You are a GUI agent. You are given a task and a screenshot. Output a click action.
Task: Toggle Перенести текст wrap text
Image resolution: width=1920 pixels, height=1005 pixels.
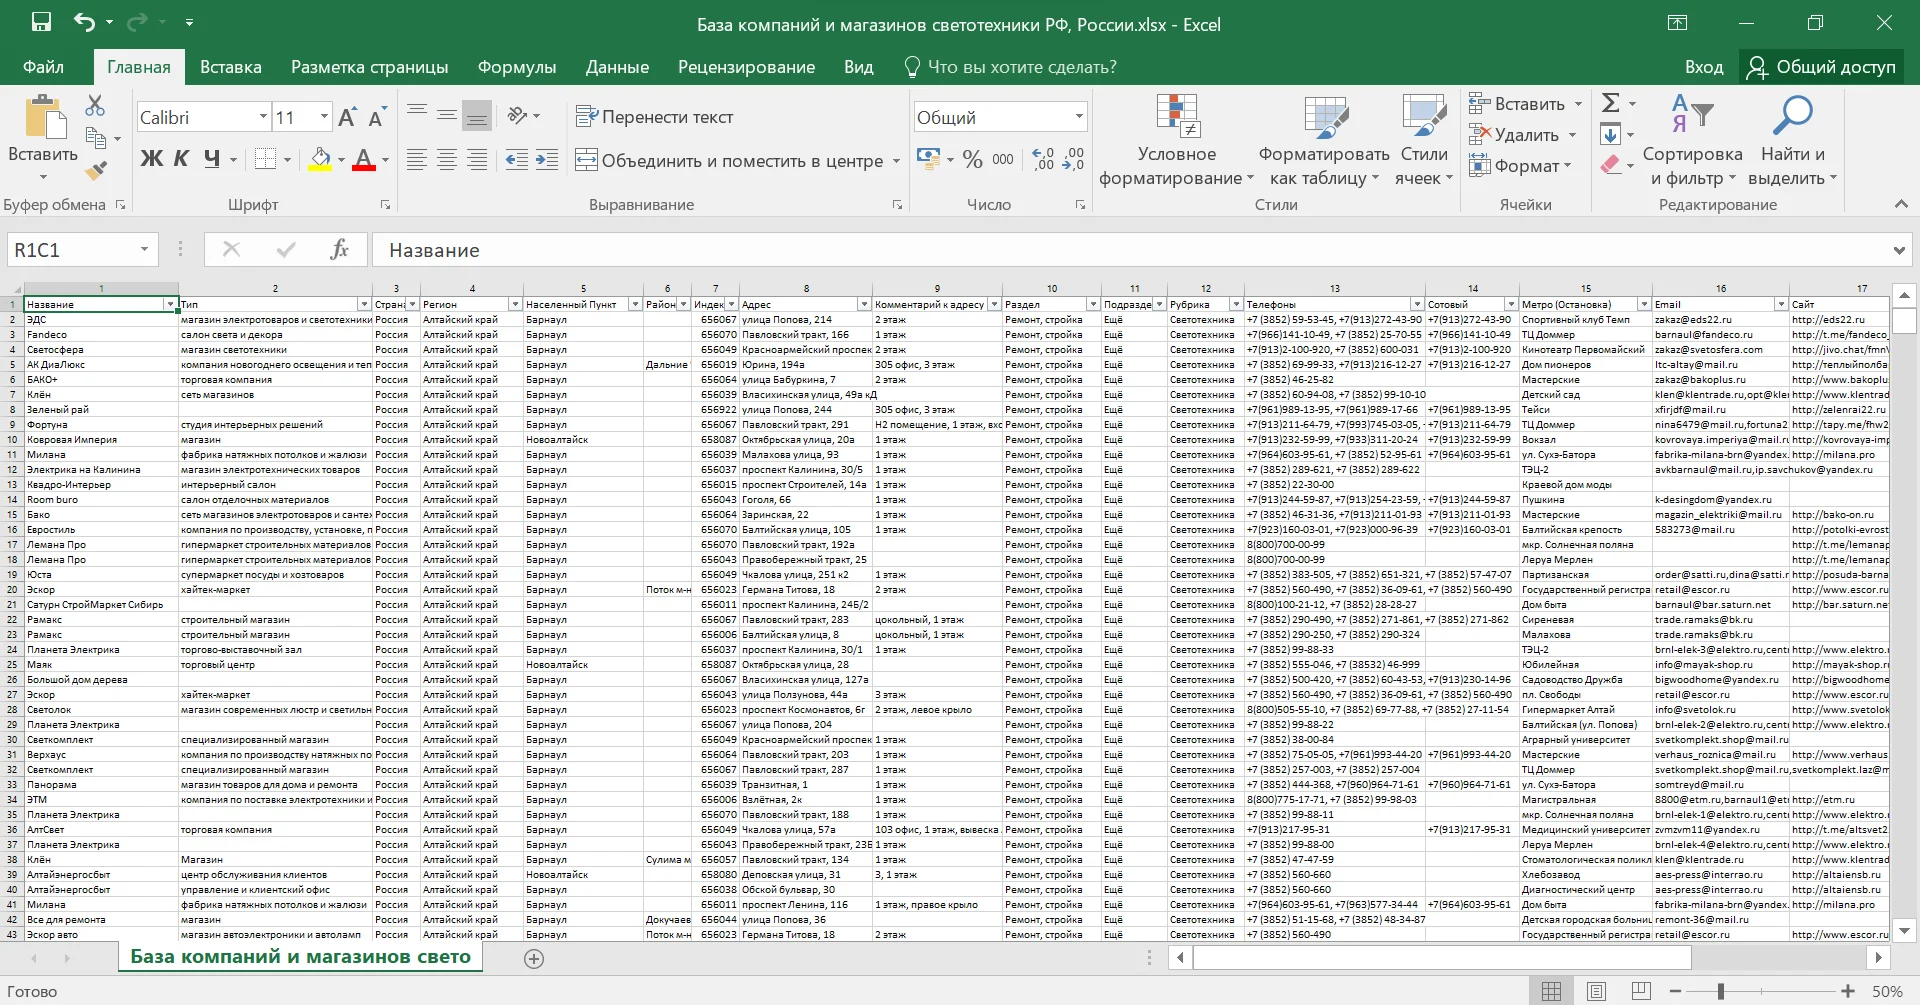click(655, 117)
